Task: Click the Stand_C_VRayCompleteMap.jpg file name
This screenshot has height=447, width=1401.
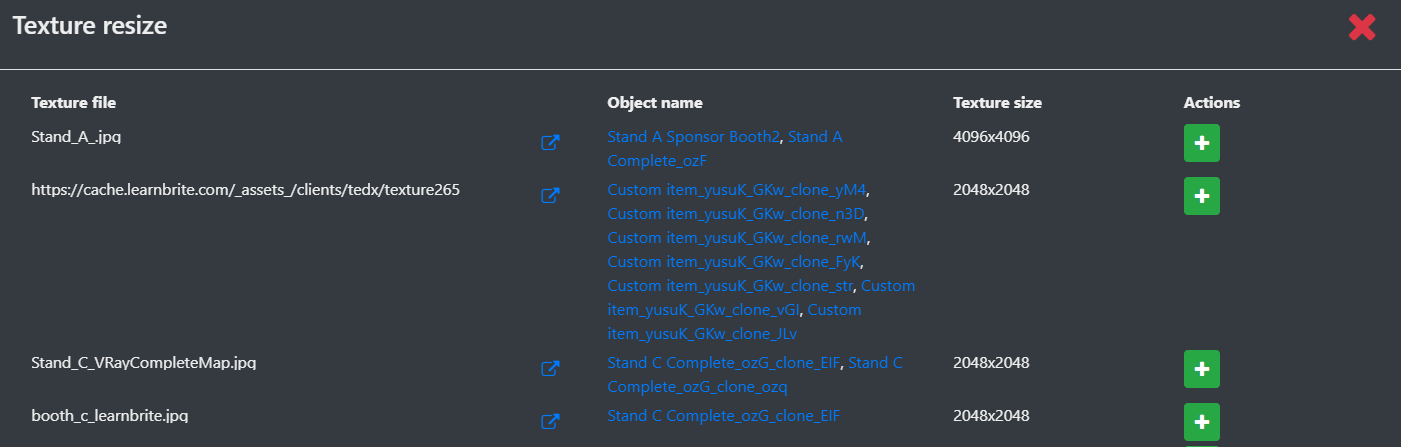Action: 144,362
